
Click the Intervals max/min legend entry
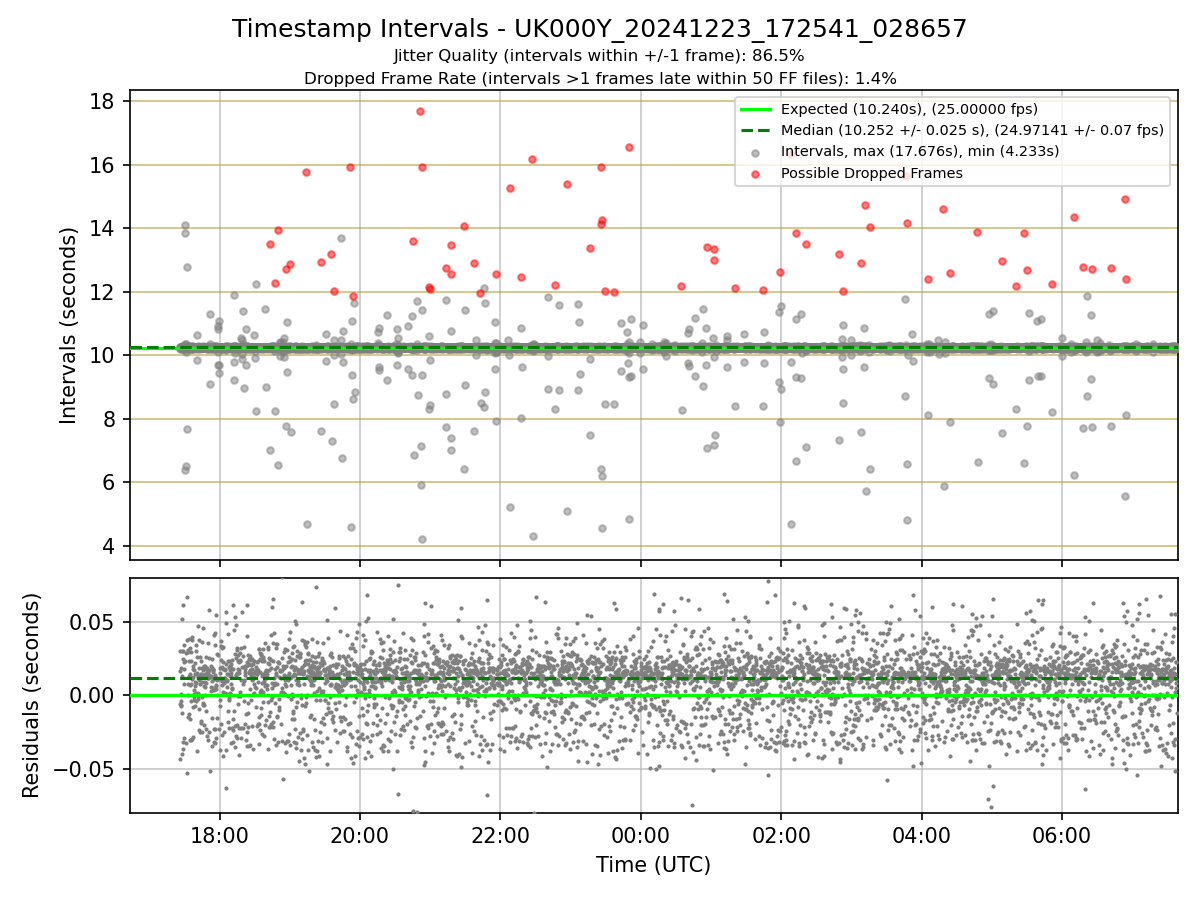(x=920, y=151)
